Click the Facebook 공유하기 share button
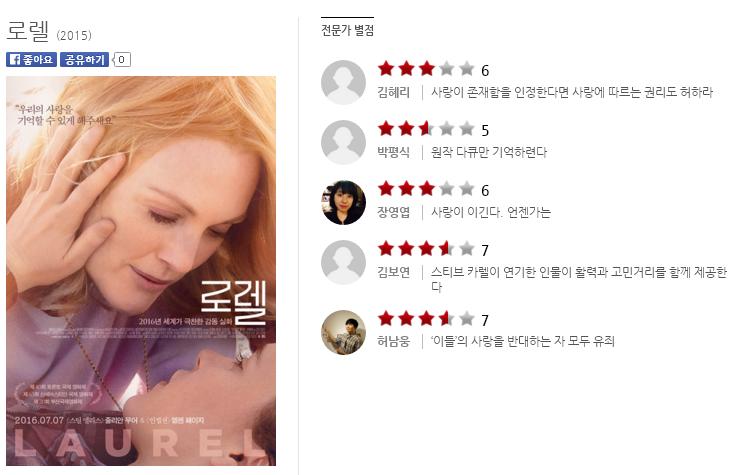Image resolution: width=742 pixels, height=475 pixels. coord(84,60)
